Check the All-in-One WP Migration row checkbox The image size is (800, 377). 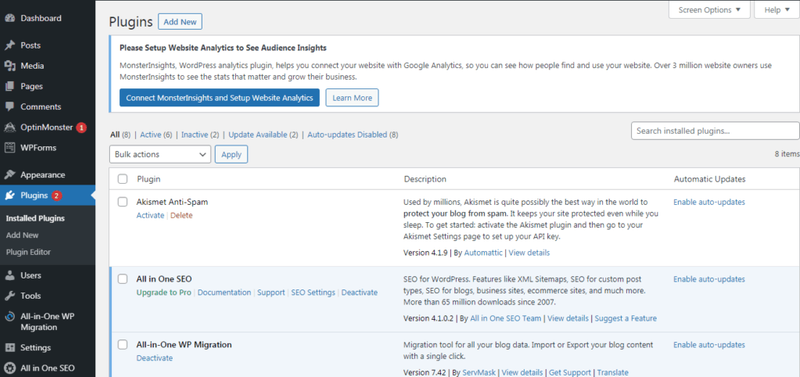[x=122, y=345]
